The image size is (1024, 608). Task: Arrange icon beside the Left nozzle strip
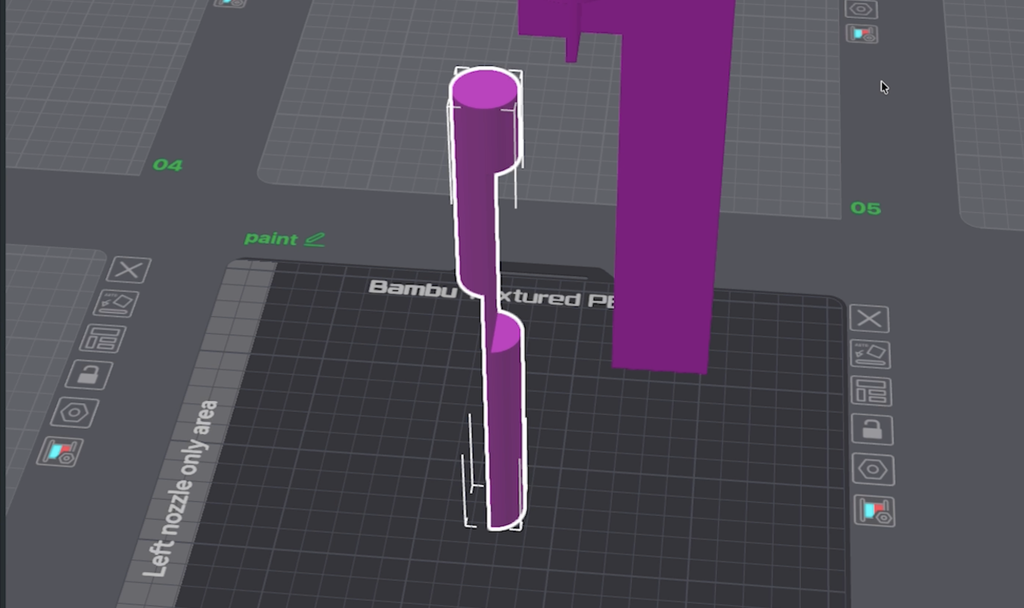(103, 339)
